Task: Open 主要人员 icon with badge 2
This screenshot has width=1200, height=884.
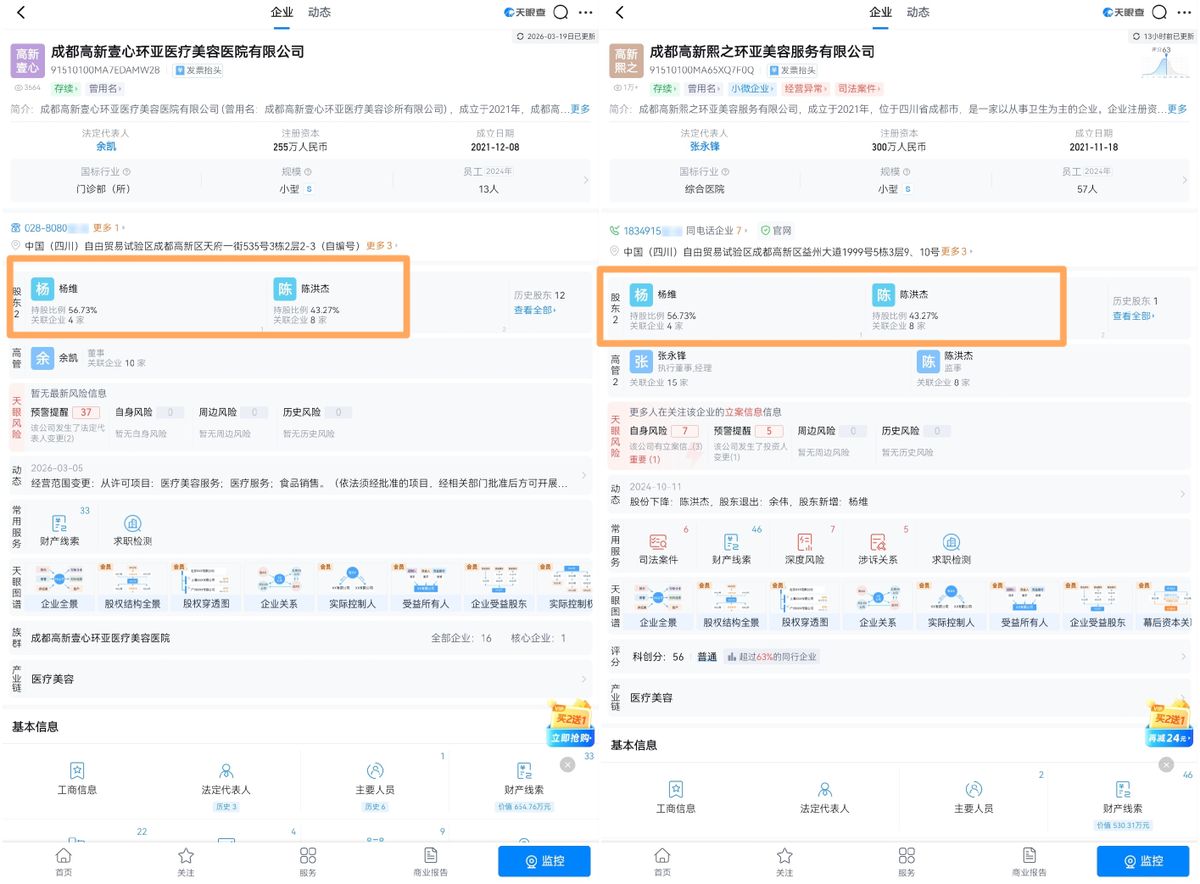Action: pos(974,798)
